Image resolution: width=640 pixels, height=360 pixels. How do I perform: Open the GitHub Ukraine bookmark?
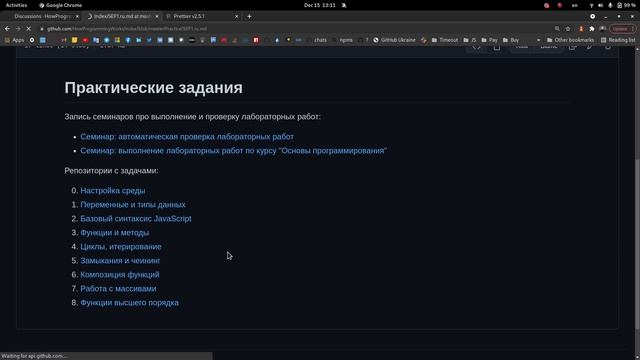click(394, 40)
